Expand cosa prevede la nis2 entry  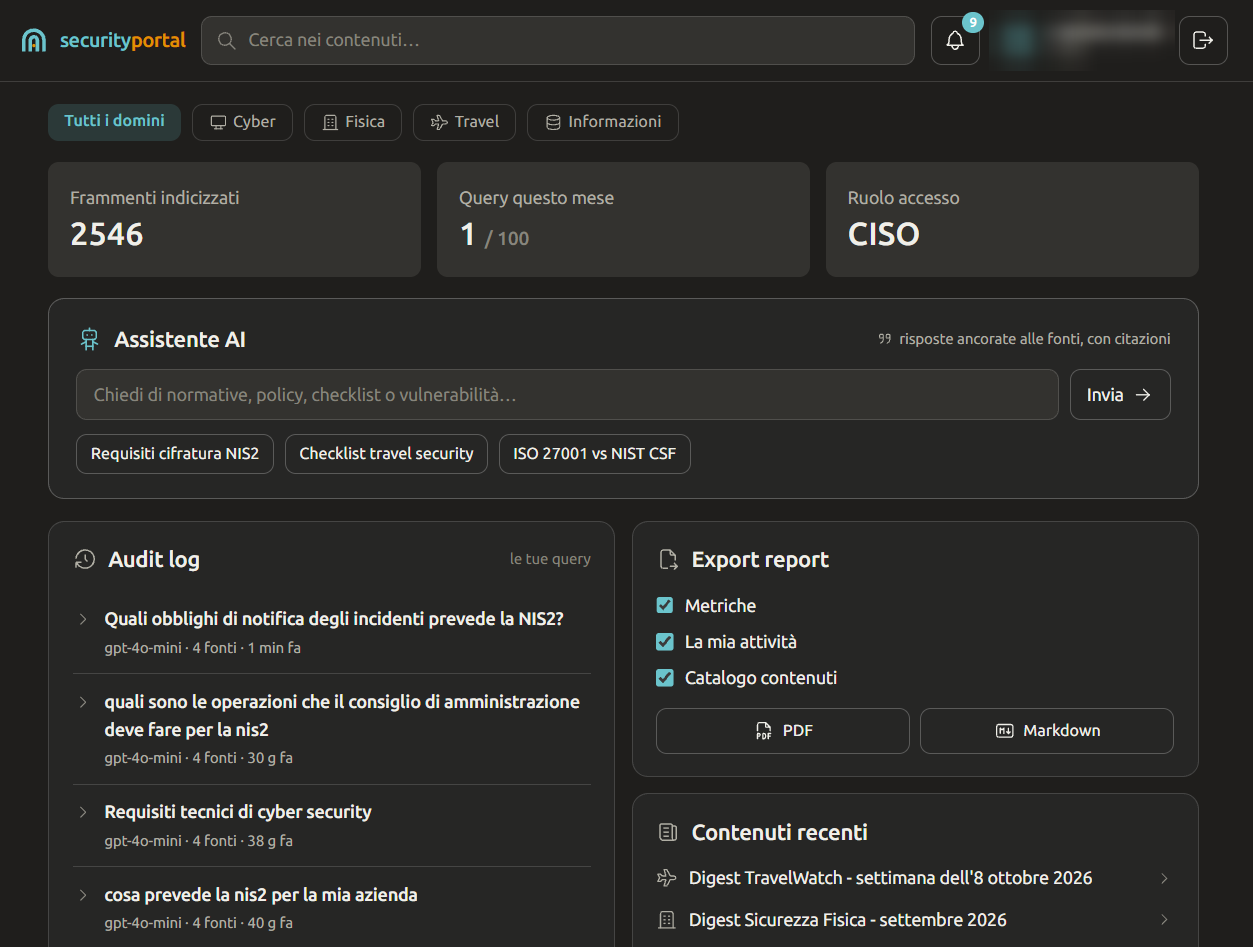[x=84, y=895]
